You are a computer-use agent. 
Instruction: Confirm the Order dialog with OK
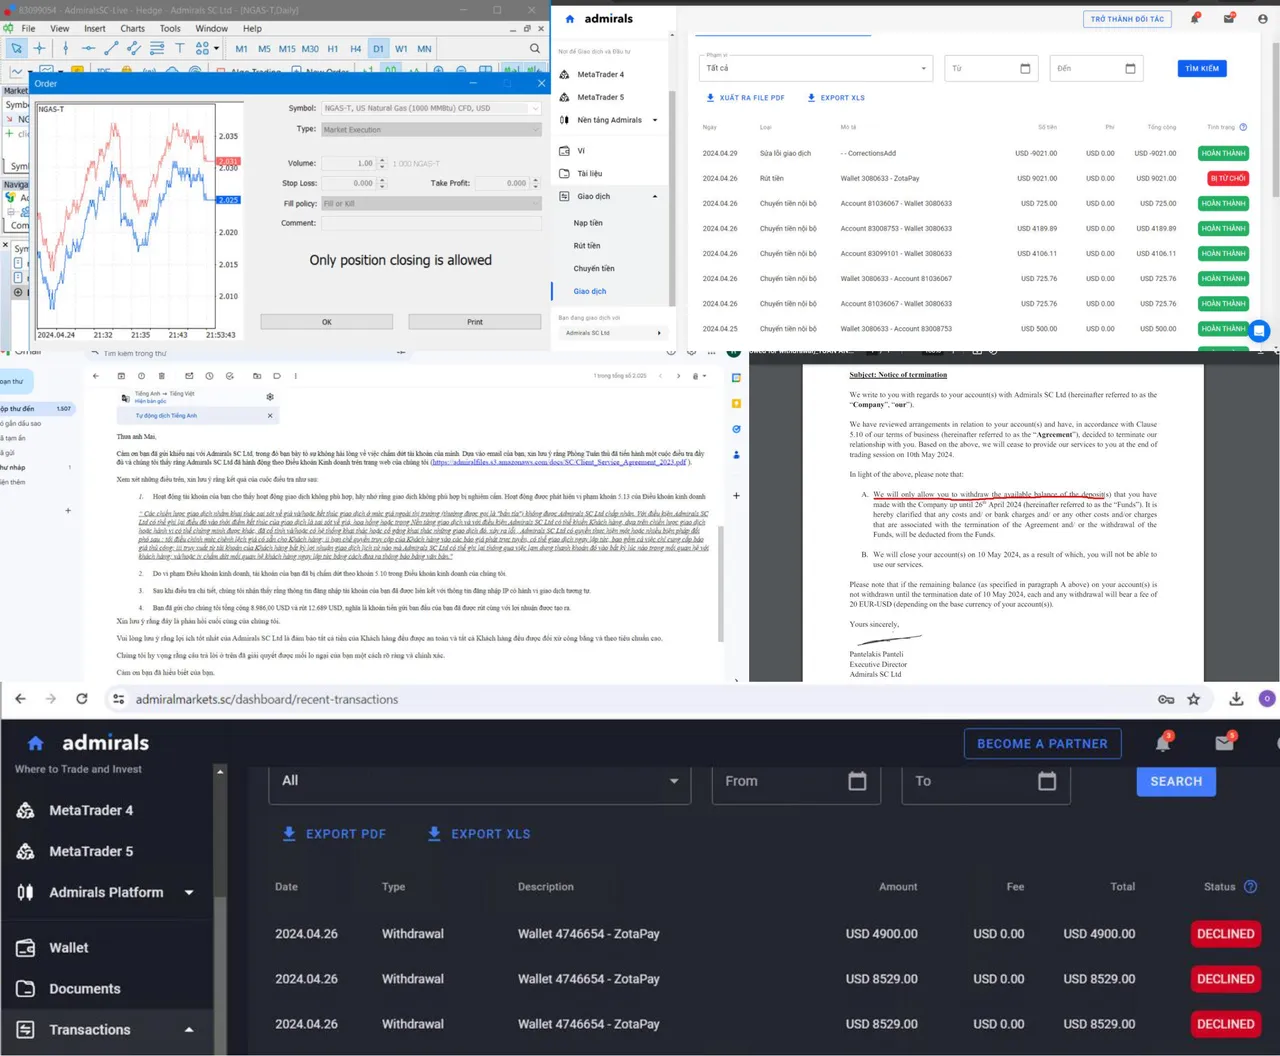click(x=327, y=322)
